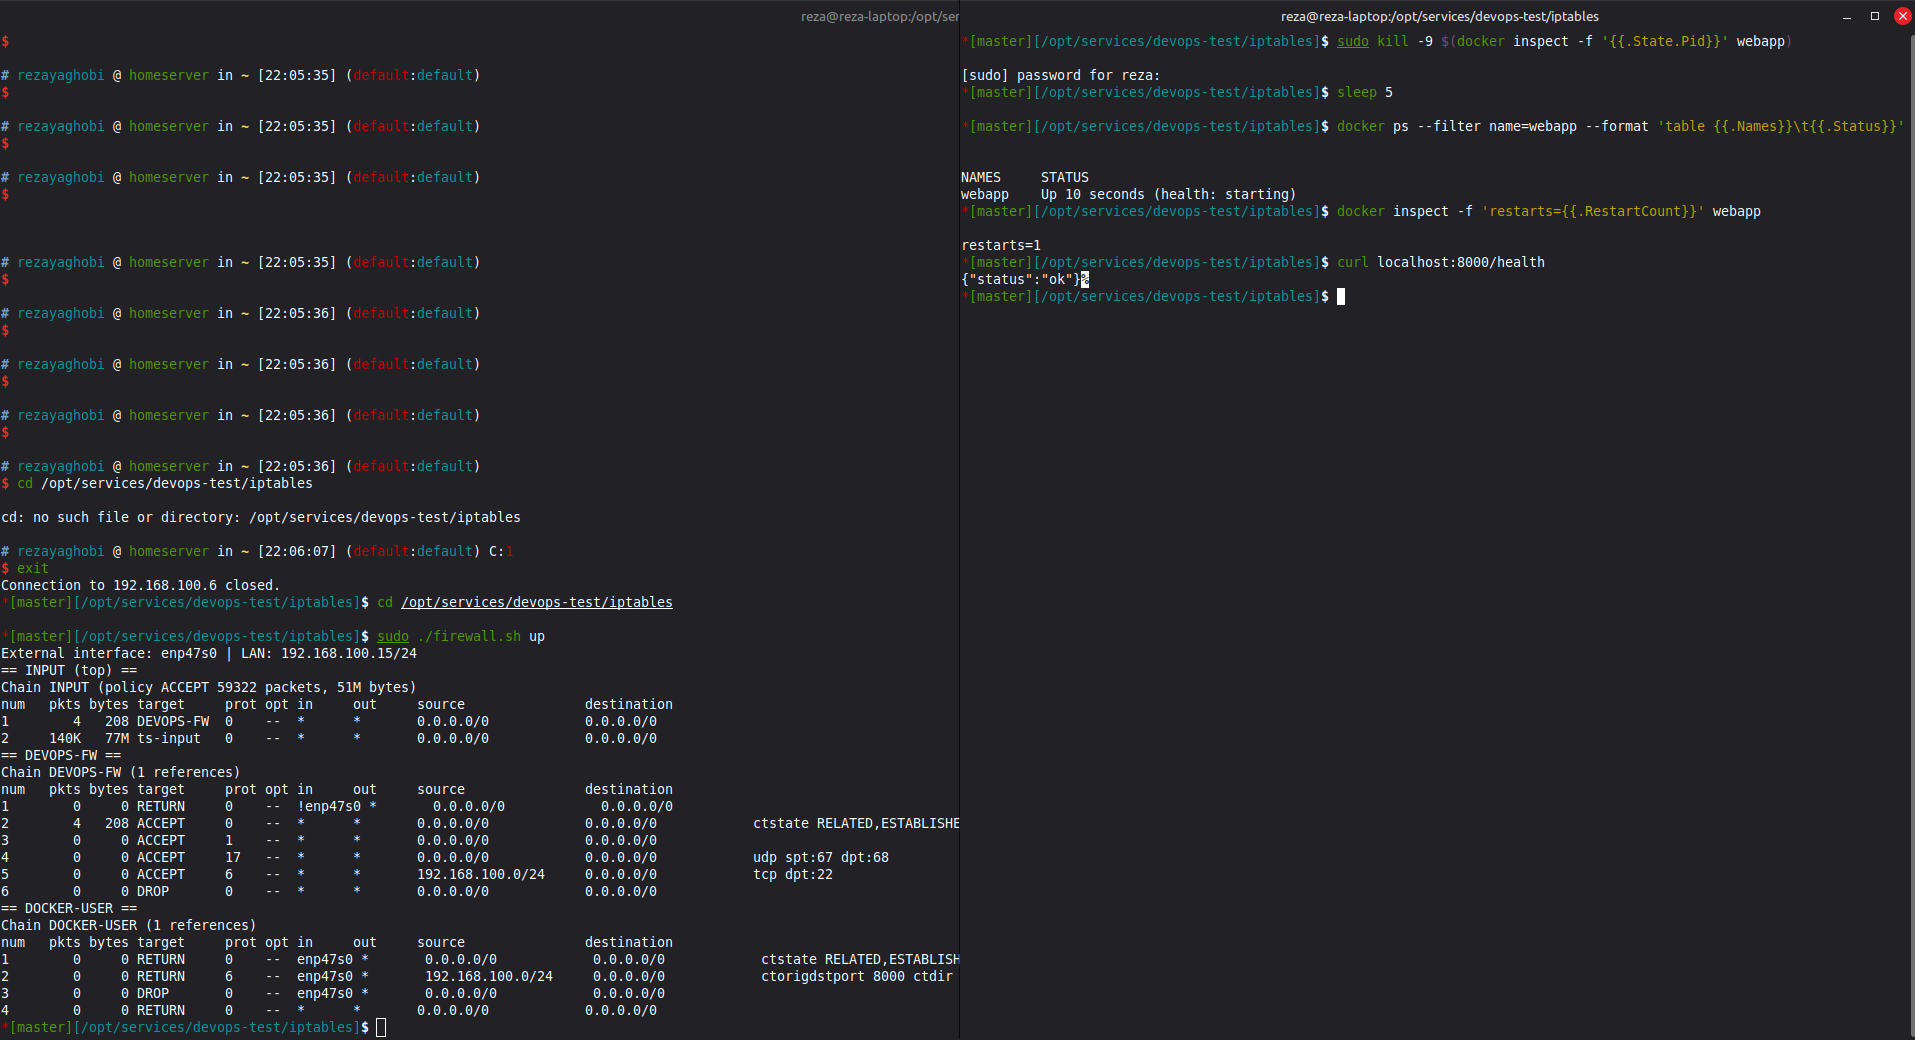This screenshot has height=1040, width=1915.
Task: Click the left terminal title bar text
Action: click(x=879, y=16)
